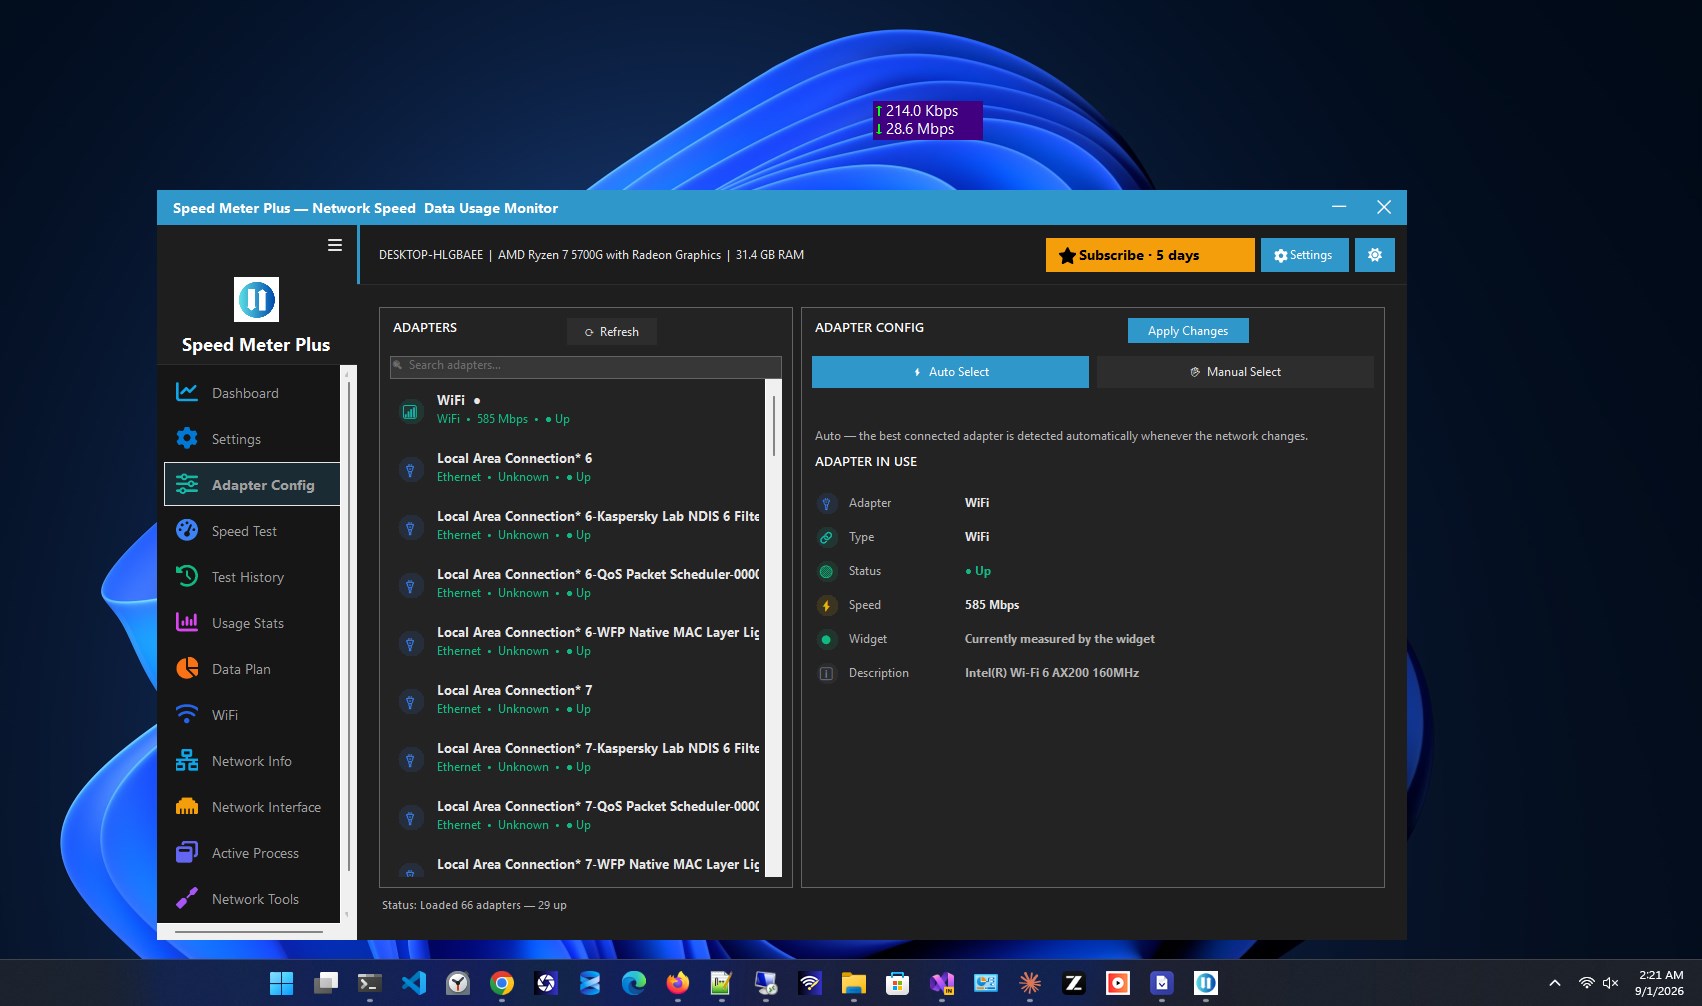Screen dimensions: 1702x1006
Task: Click the Settings button in top bar
Action: click(x=1304, y=255)
